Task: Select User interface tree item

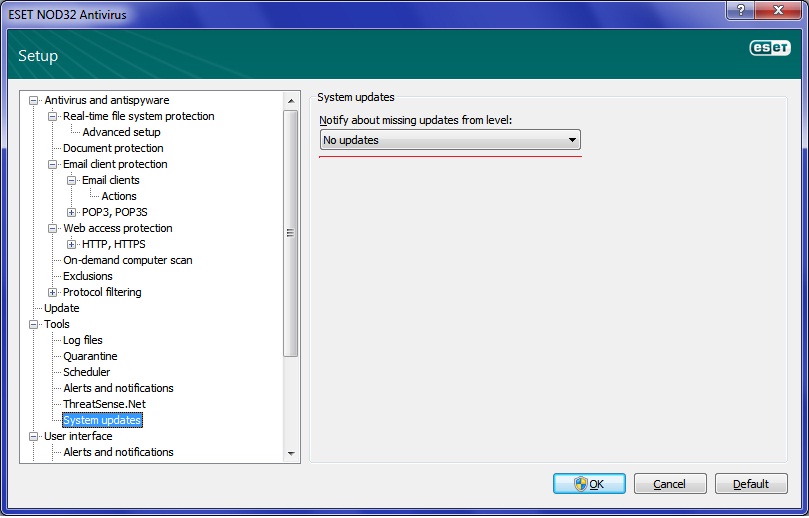Action: tap(78, 436)
